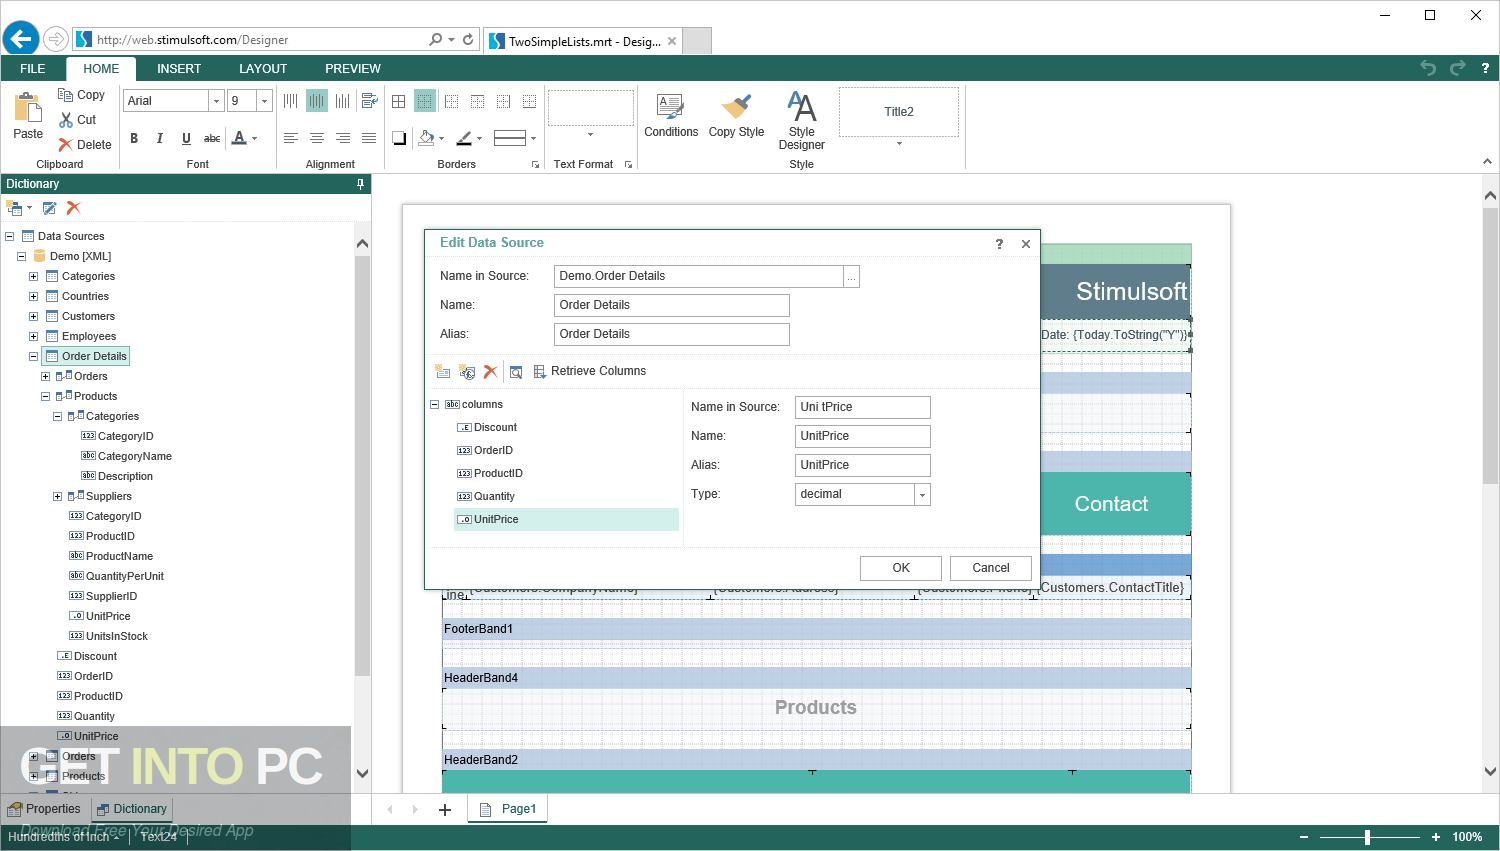Toggle align text center horizontally
Screen dimensions: 1500x851
click(317, 138)
